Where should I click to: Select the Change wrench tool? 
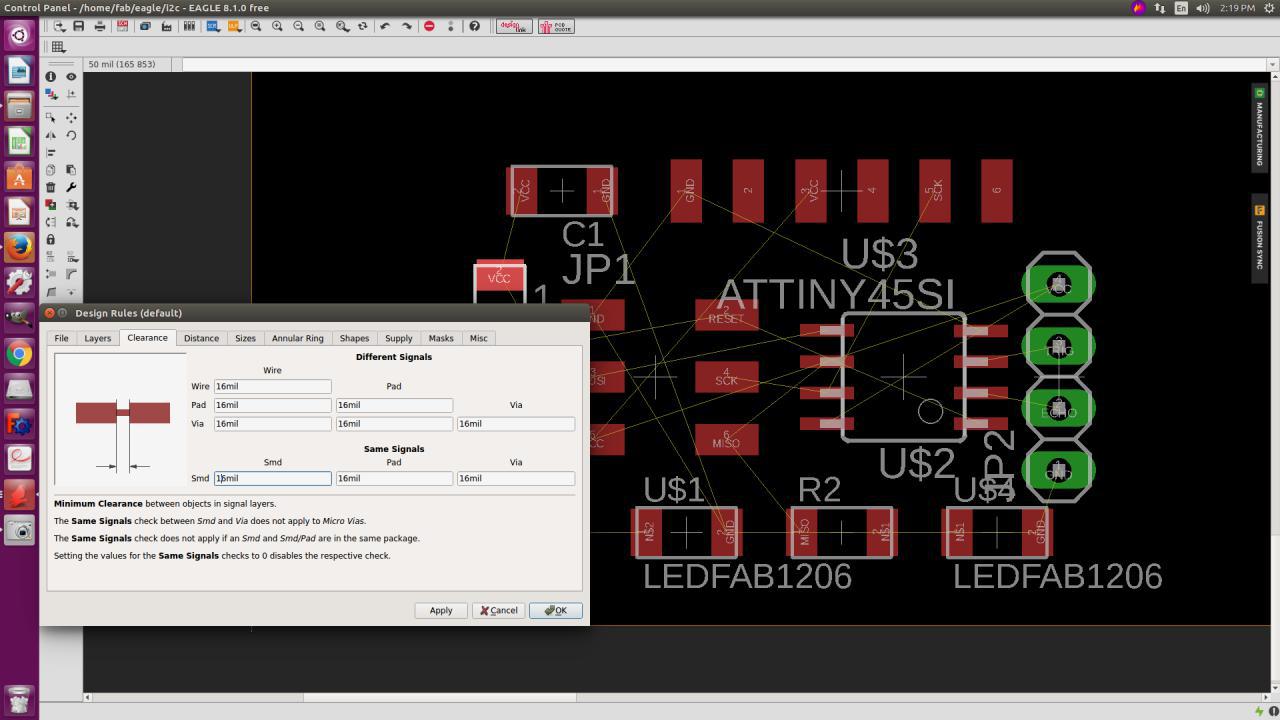tap(71, 187)
